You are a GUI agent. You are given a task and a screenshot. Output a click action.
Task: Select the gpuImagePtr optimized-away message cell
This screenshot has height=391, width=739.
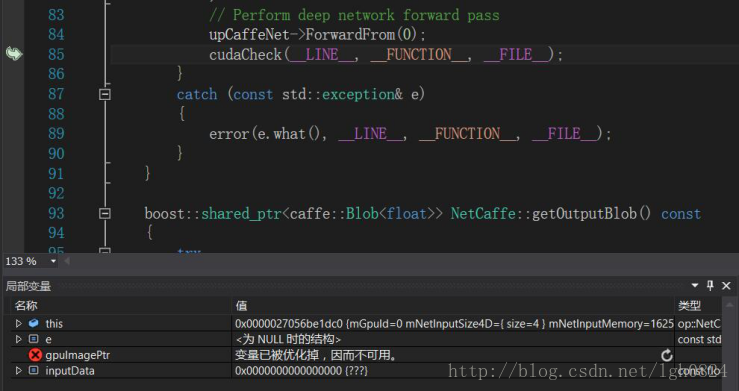pos(453,355)
